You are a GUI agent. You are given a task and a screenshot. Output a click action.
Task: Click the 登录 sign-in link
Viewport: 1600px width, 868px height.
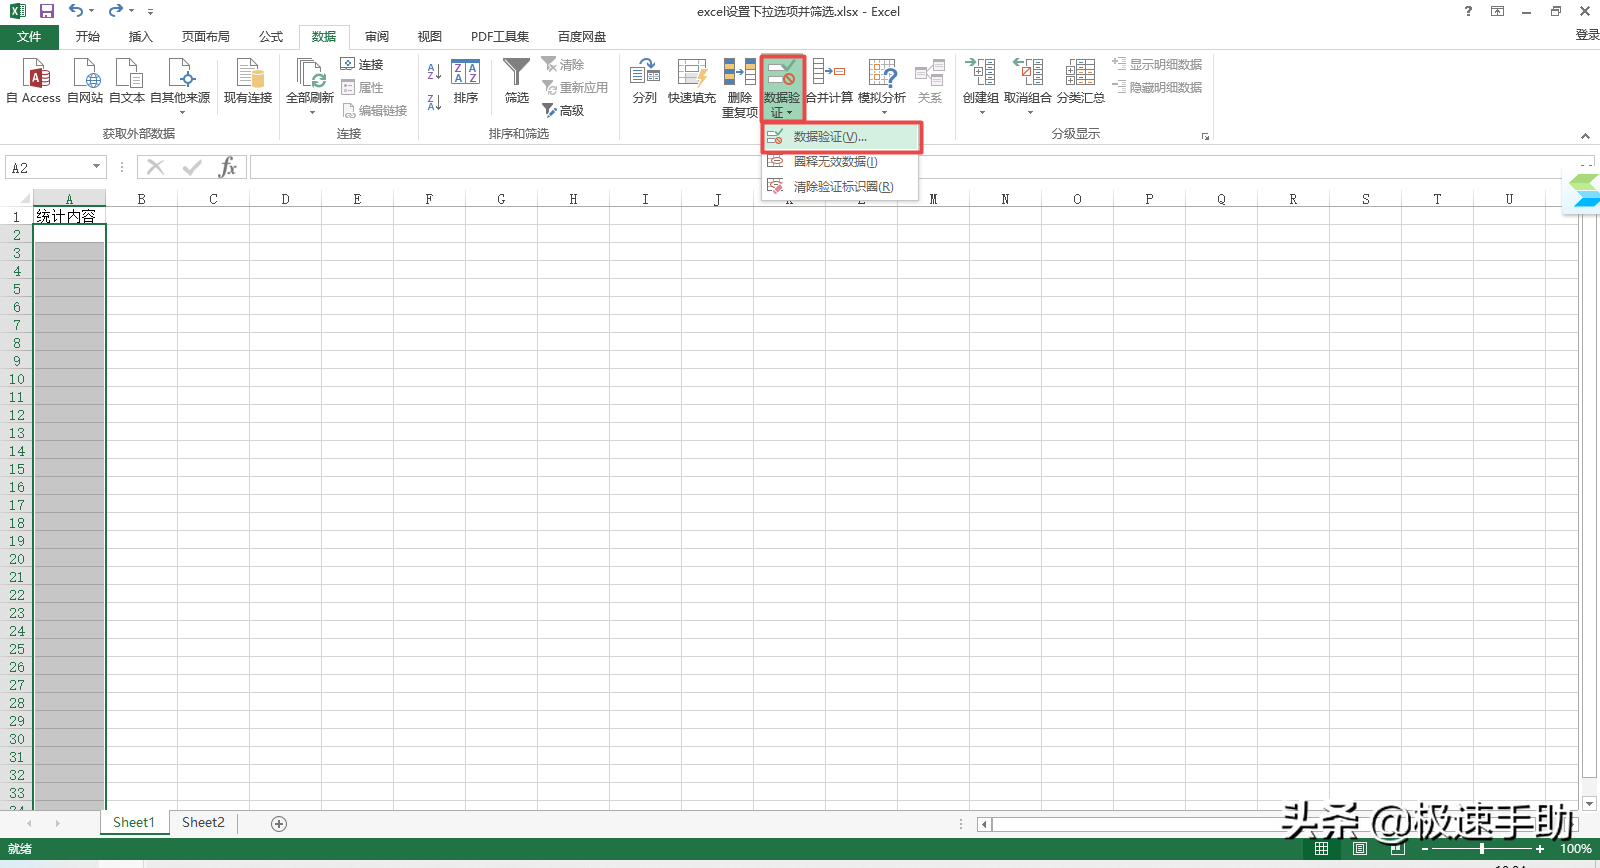tap(1587, 35)
